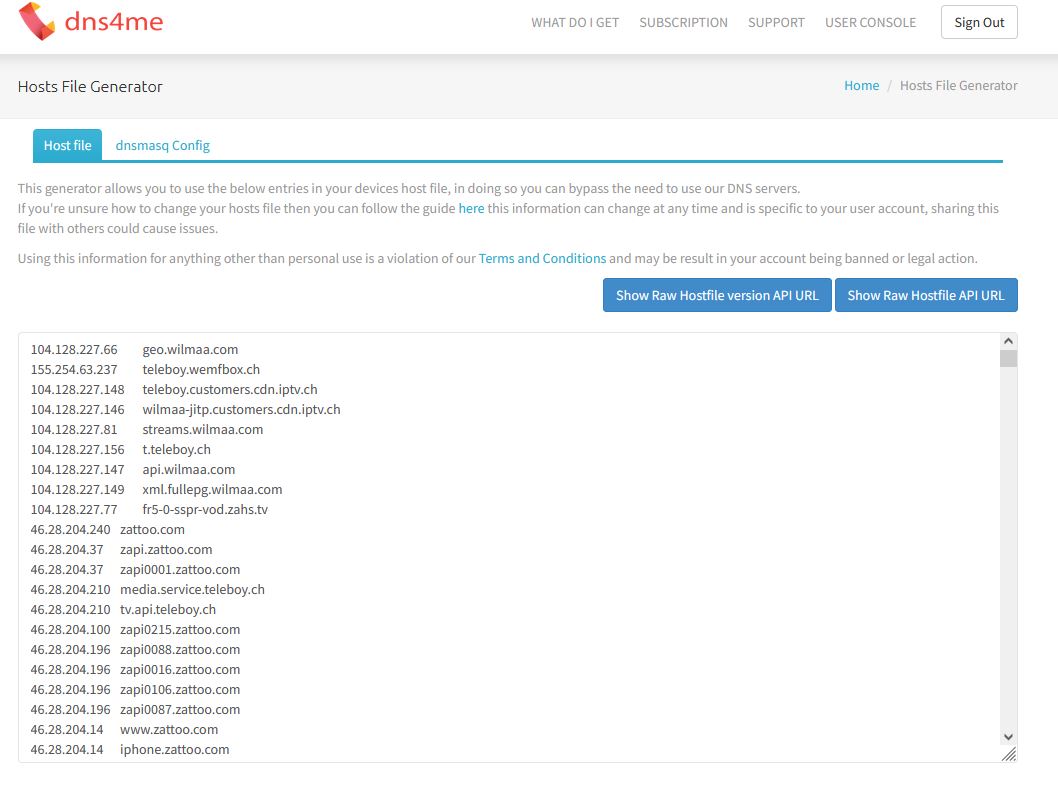The width and height of the screenshot is (1058, 785).
Task: Select the Host file tab
Action: 67,145
